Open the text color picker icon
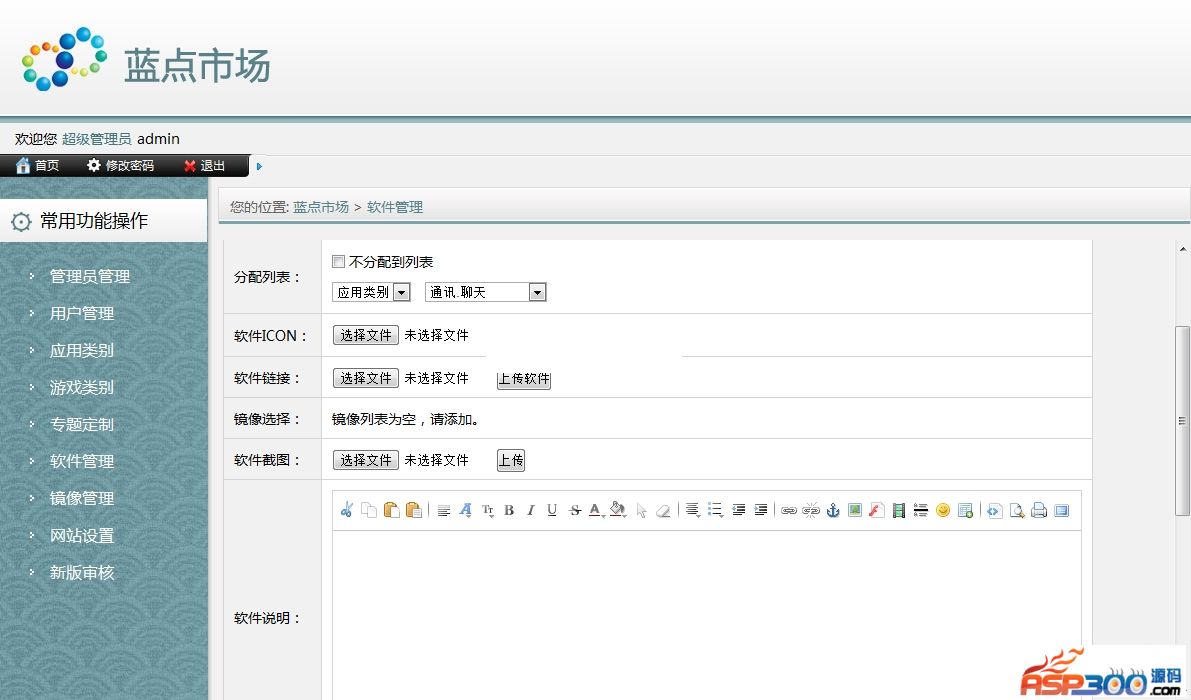This screenshot has height=700, width=1191. point(596,510)
